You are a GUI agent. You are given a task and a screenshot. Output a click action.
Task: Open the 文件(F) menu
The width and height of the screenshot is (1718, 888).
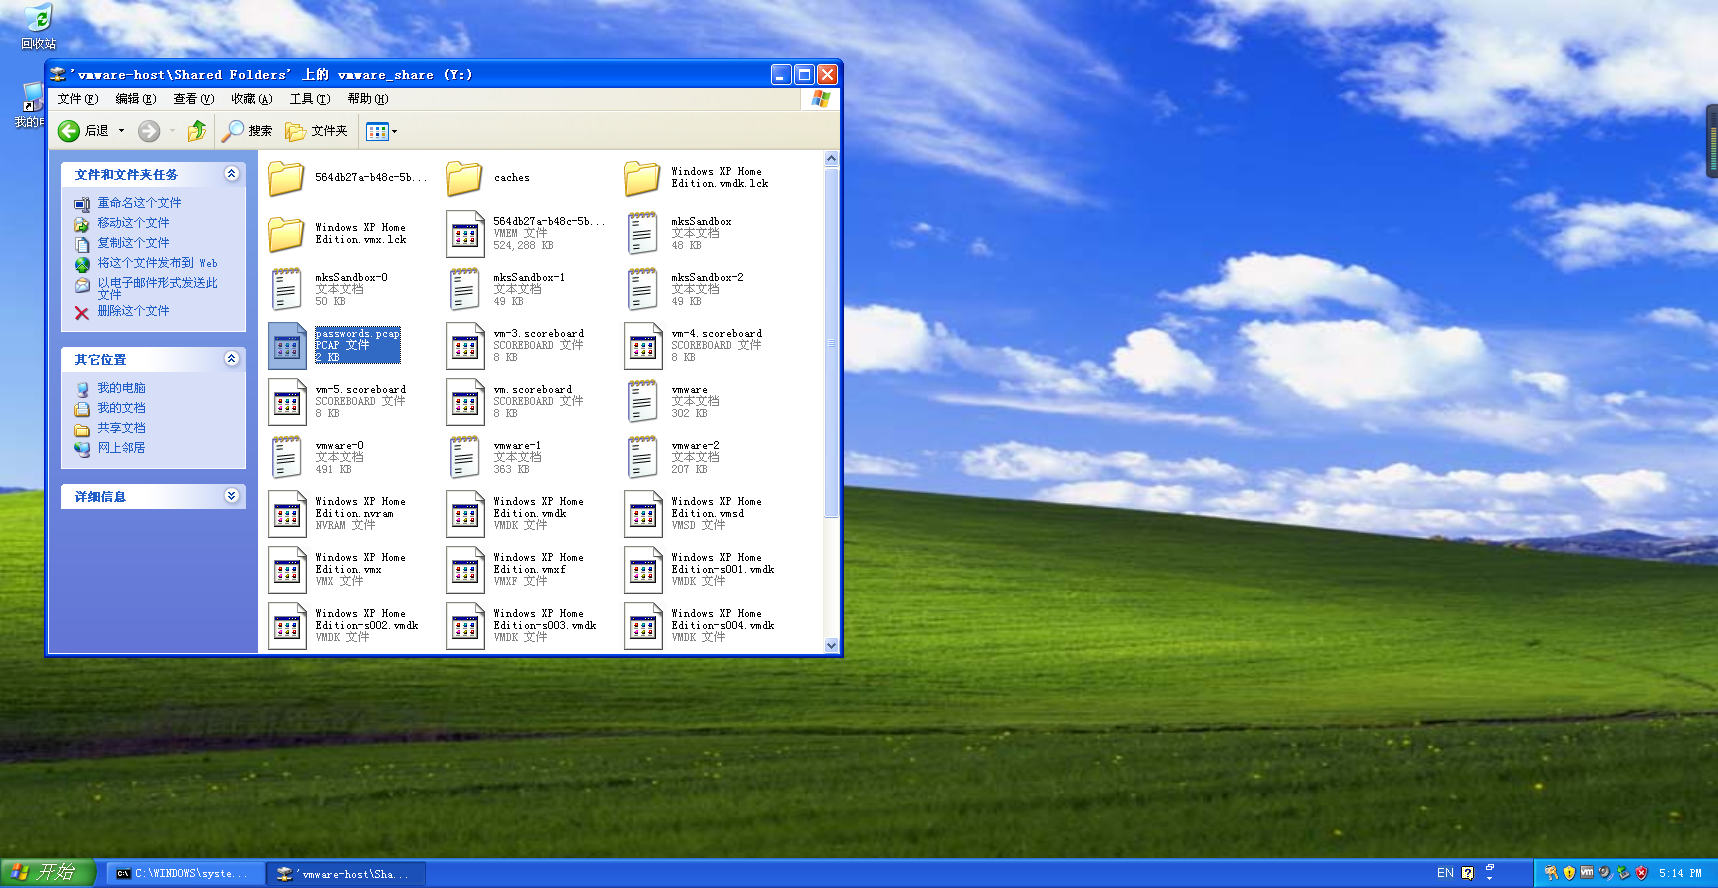(77, 99)
